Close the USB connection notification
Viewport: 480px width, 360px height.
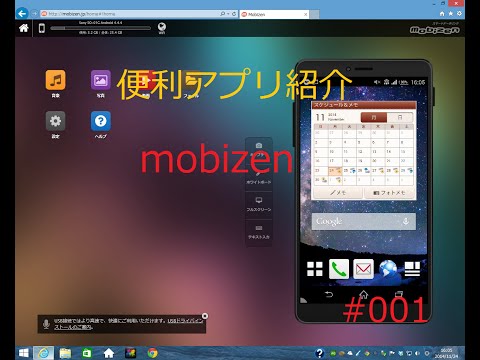coord(205,316)
